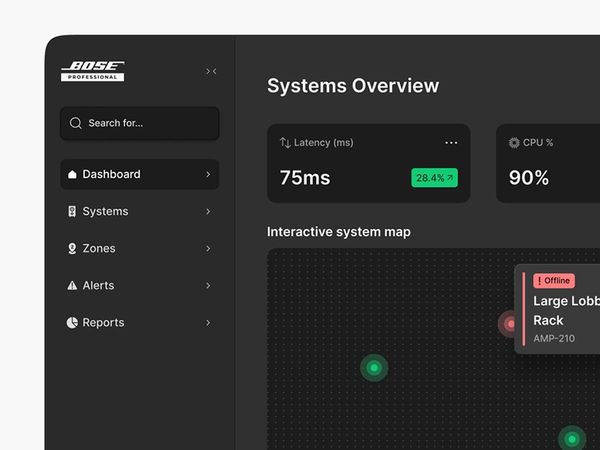The image size is (600, 450).
Task: Click the Alerts warning triangle icon
Action: [x=72, y=285]
